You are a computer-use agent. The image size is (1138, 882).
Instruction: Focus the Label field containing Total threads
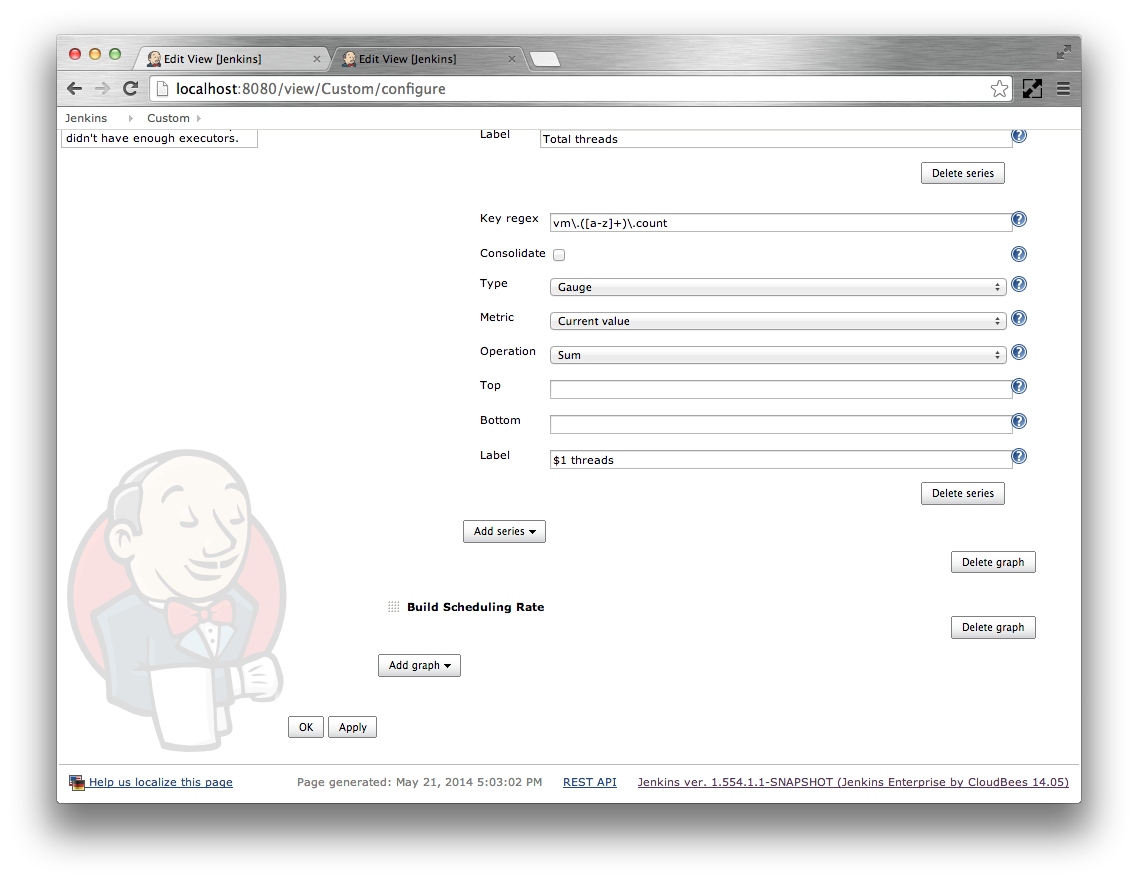[x=776, y=139]
